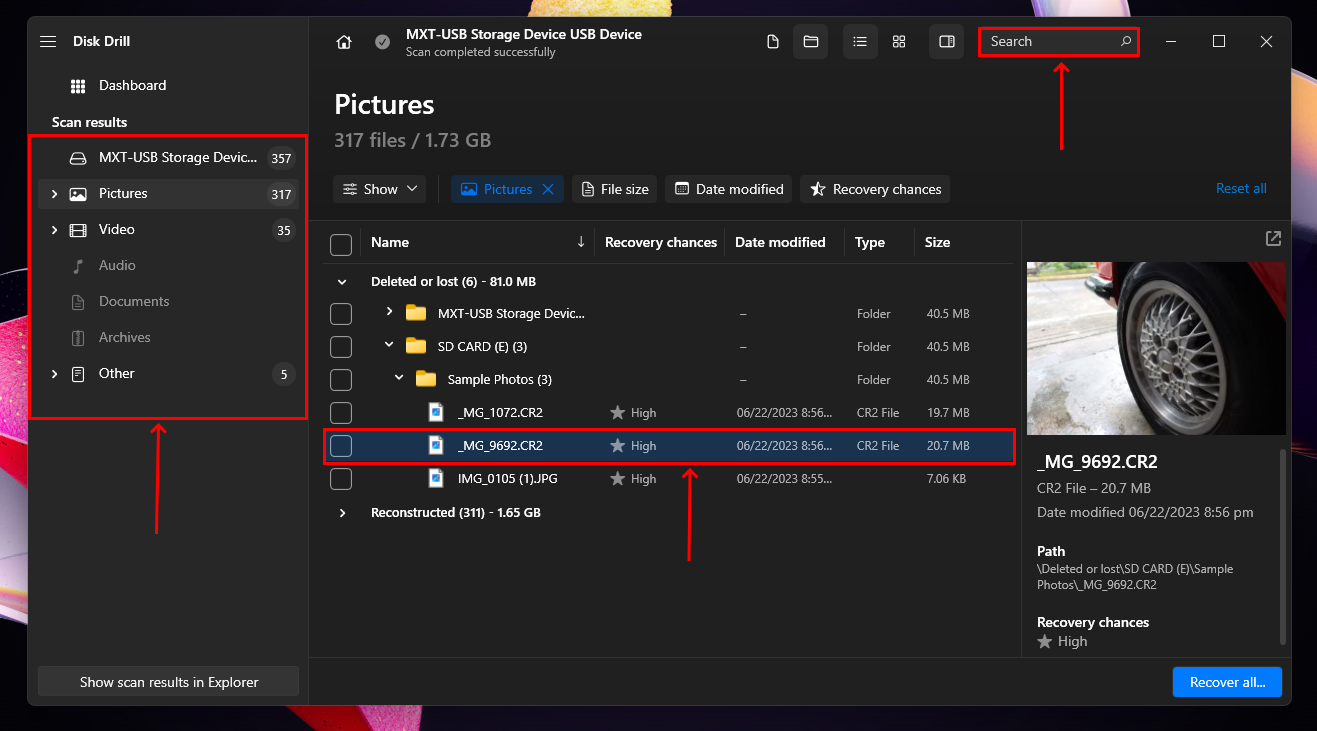Click Sample Photos folder icon

[426, 379]
